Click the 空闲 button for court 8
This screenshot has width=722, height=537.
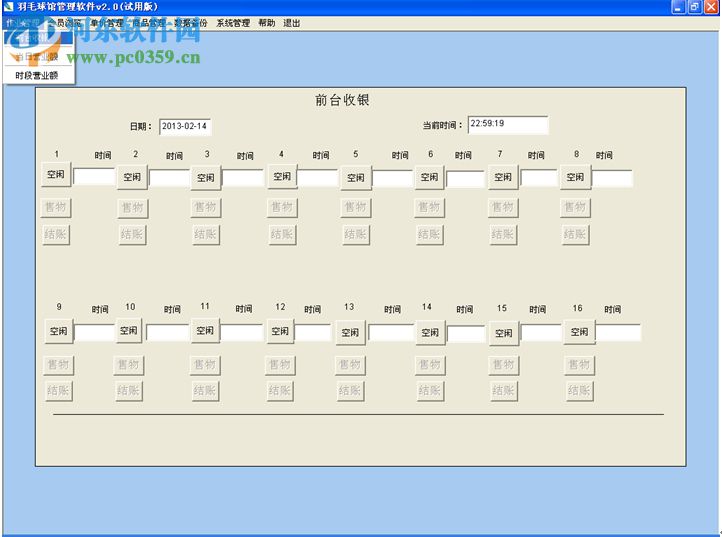(575, 177)
